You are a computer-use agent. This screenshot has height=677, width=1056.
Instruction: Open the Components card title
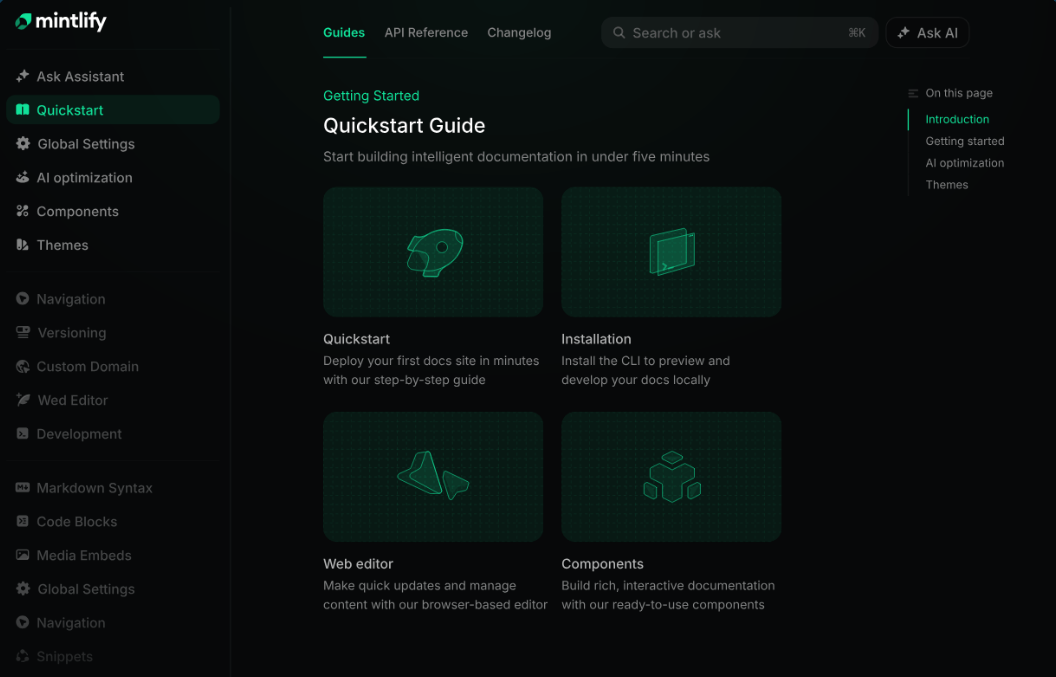602,564
